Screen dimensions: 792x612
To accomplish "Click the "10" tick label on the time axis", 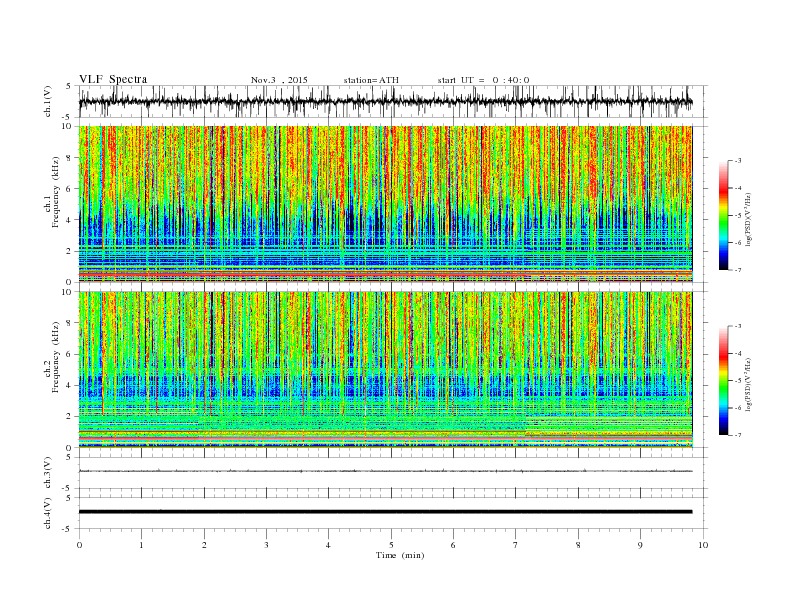I will pyautogui.click(x=703, y=545).
